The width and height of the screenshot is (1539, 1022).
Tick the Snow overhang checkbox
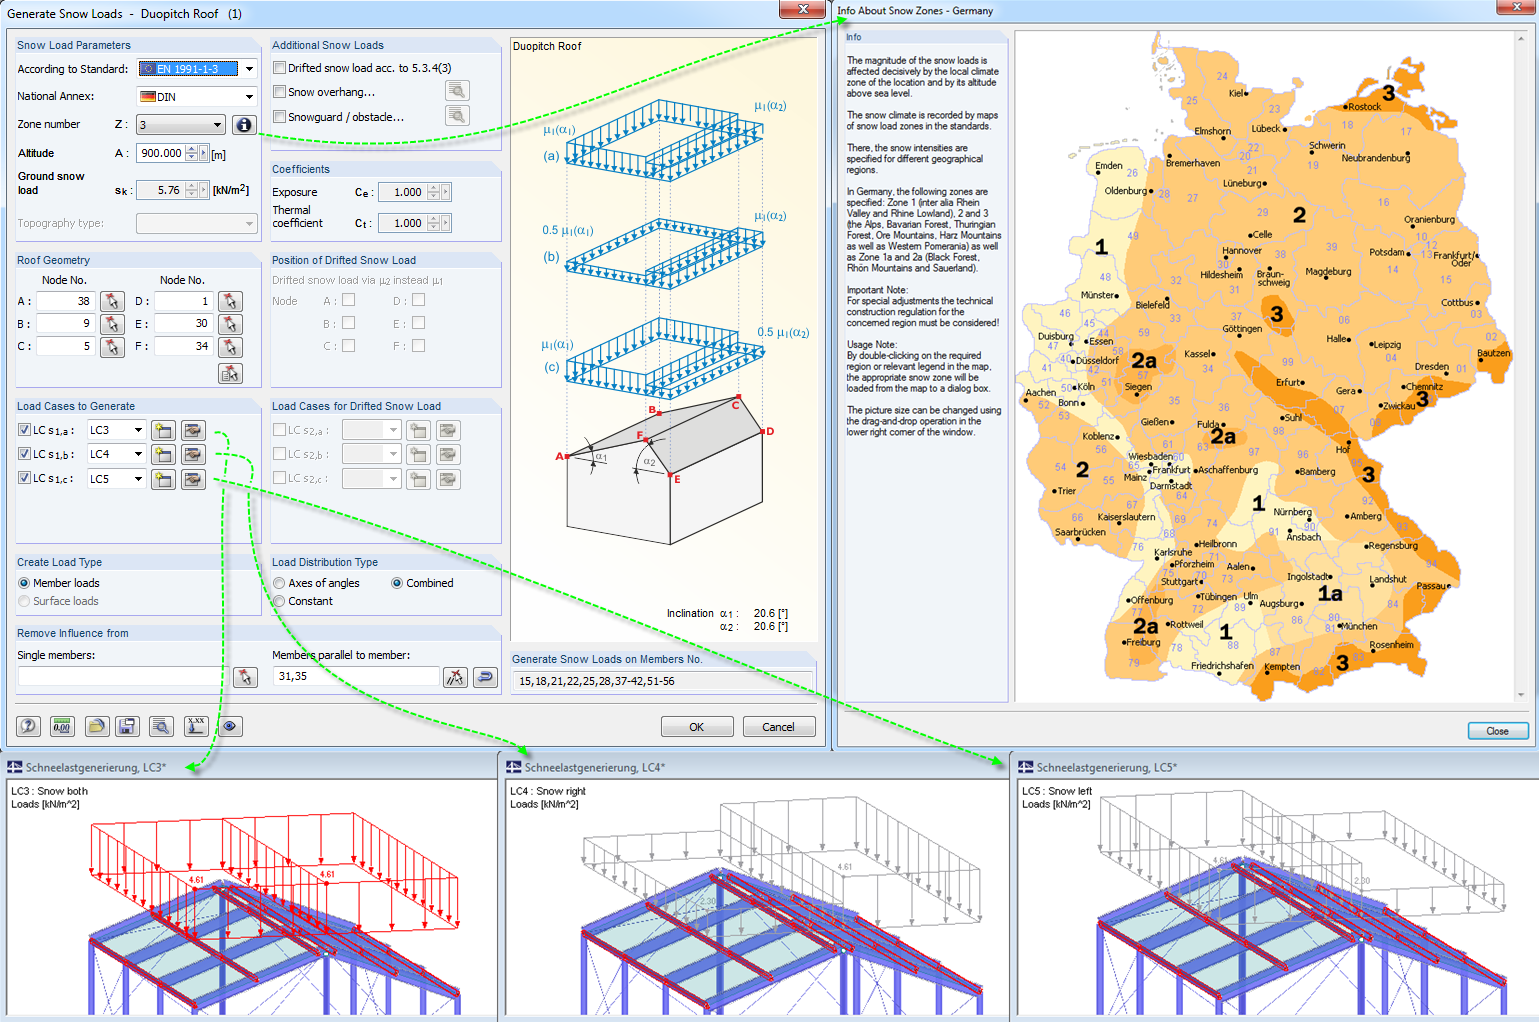point(280,92)
